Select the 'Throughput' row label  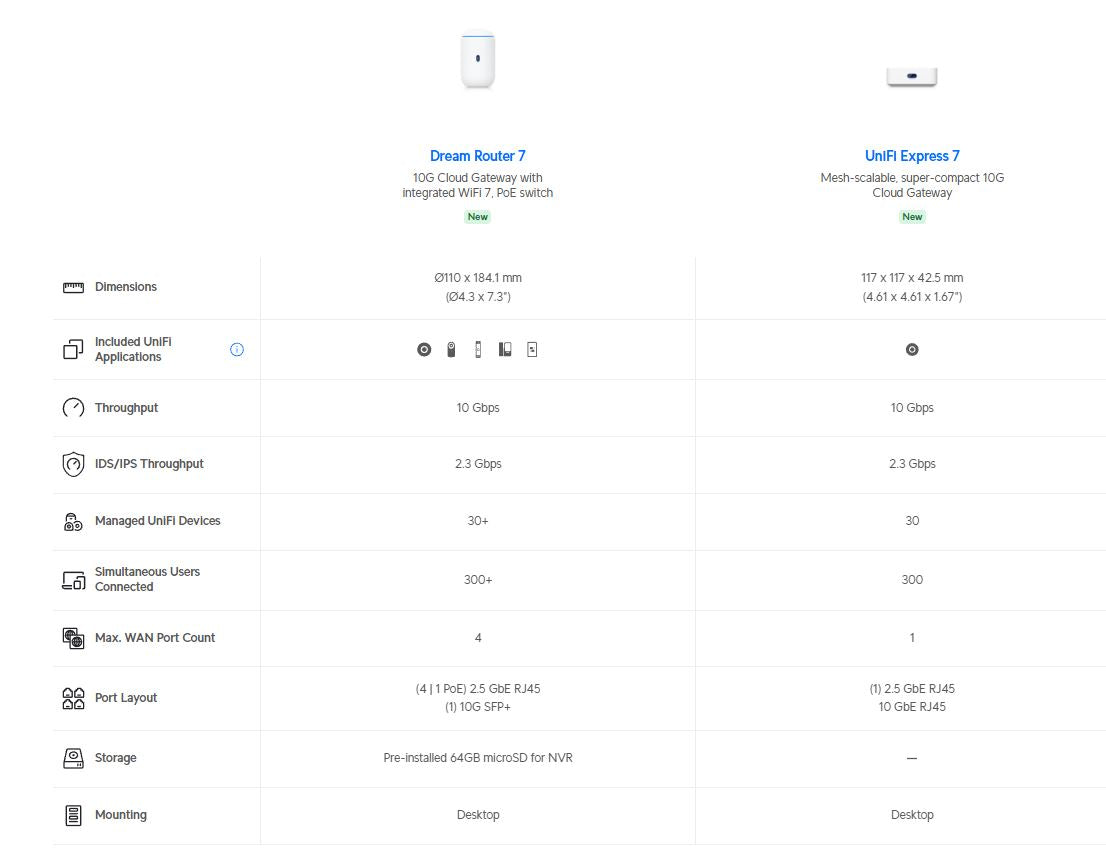point(126,408)
